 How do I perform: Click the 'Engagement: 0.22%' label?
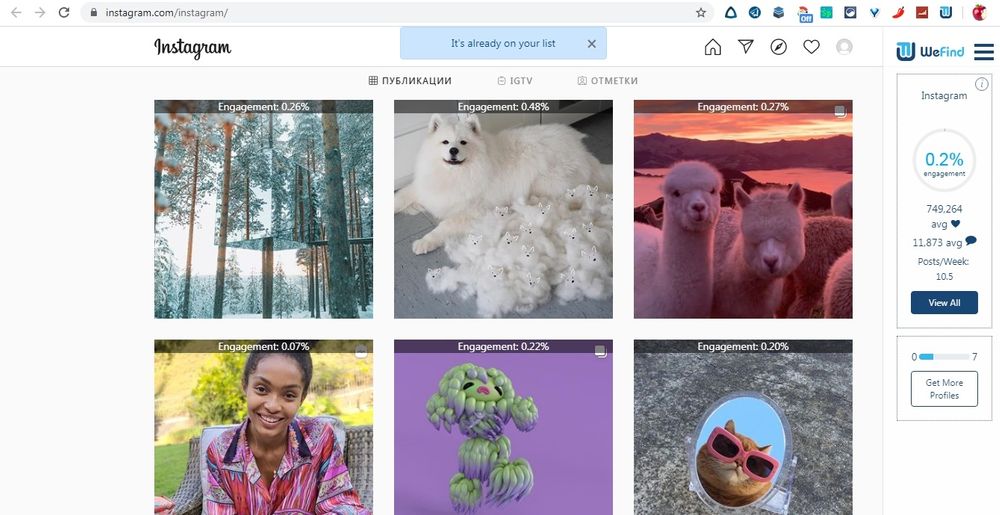(503, 346)
